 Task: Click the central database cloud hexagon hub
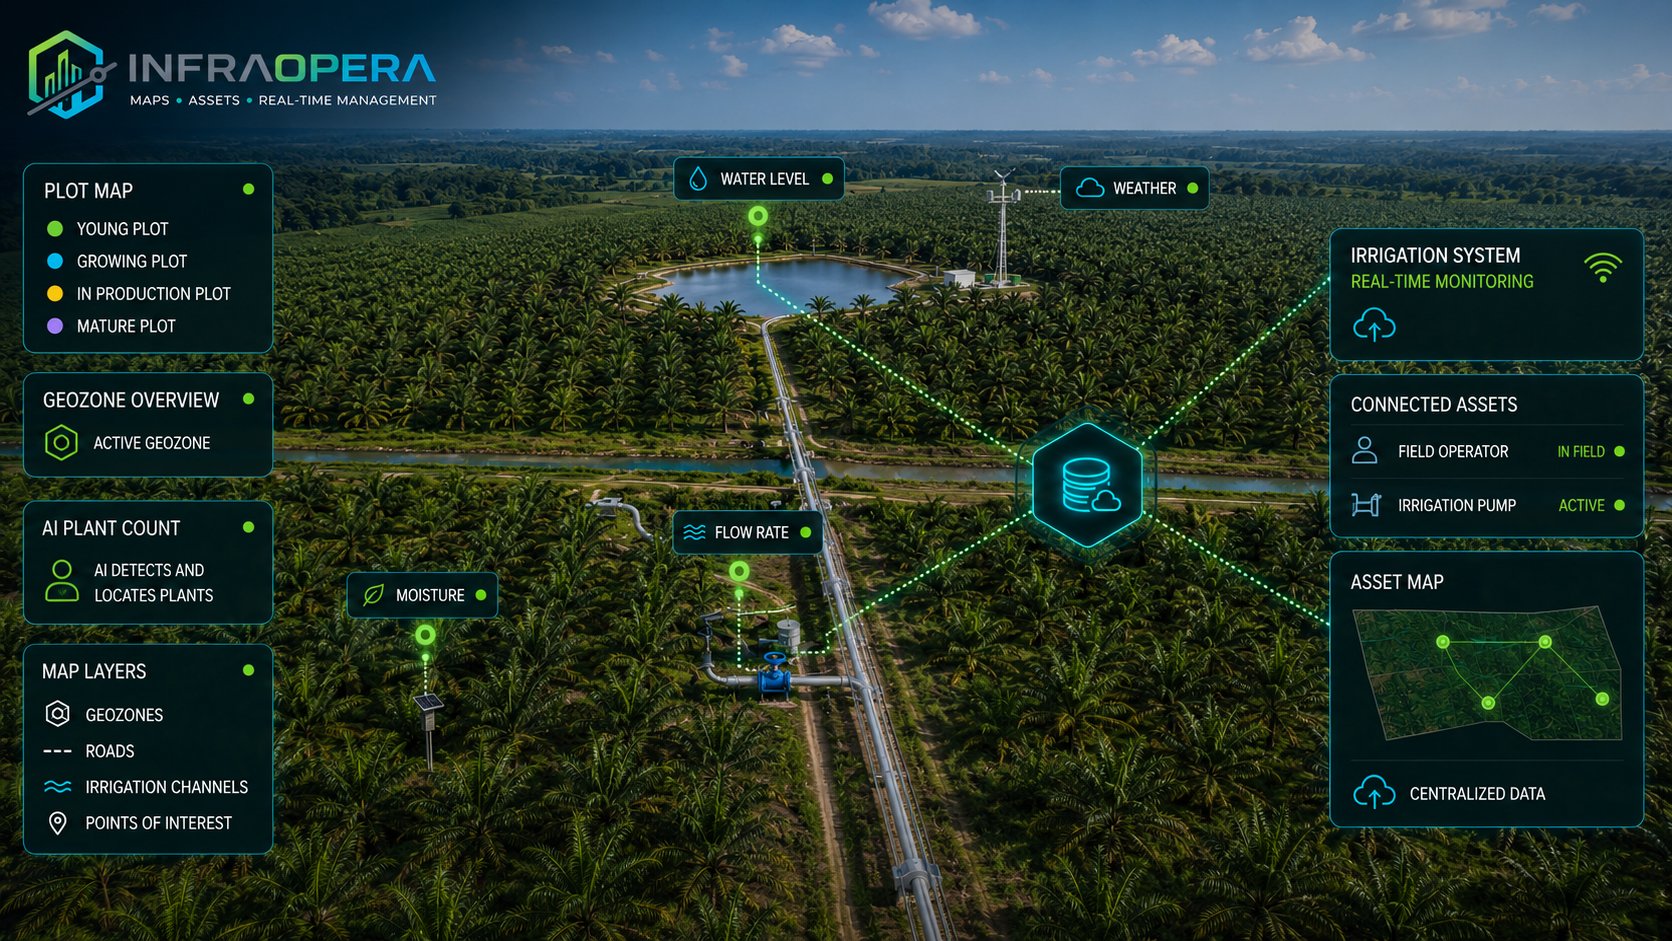(1087, 485)
